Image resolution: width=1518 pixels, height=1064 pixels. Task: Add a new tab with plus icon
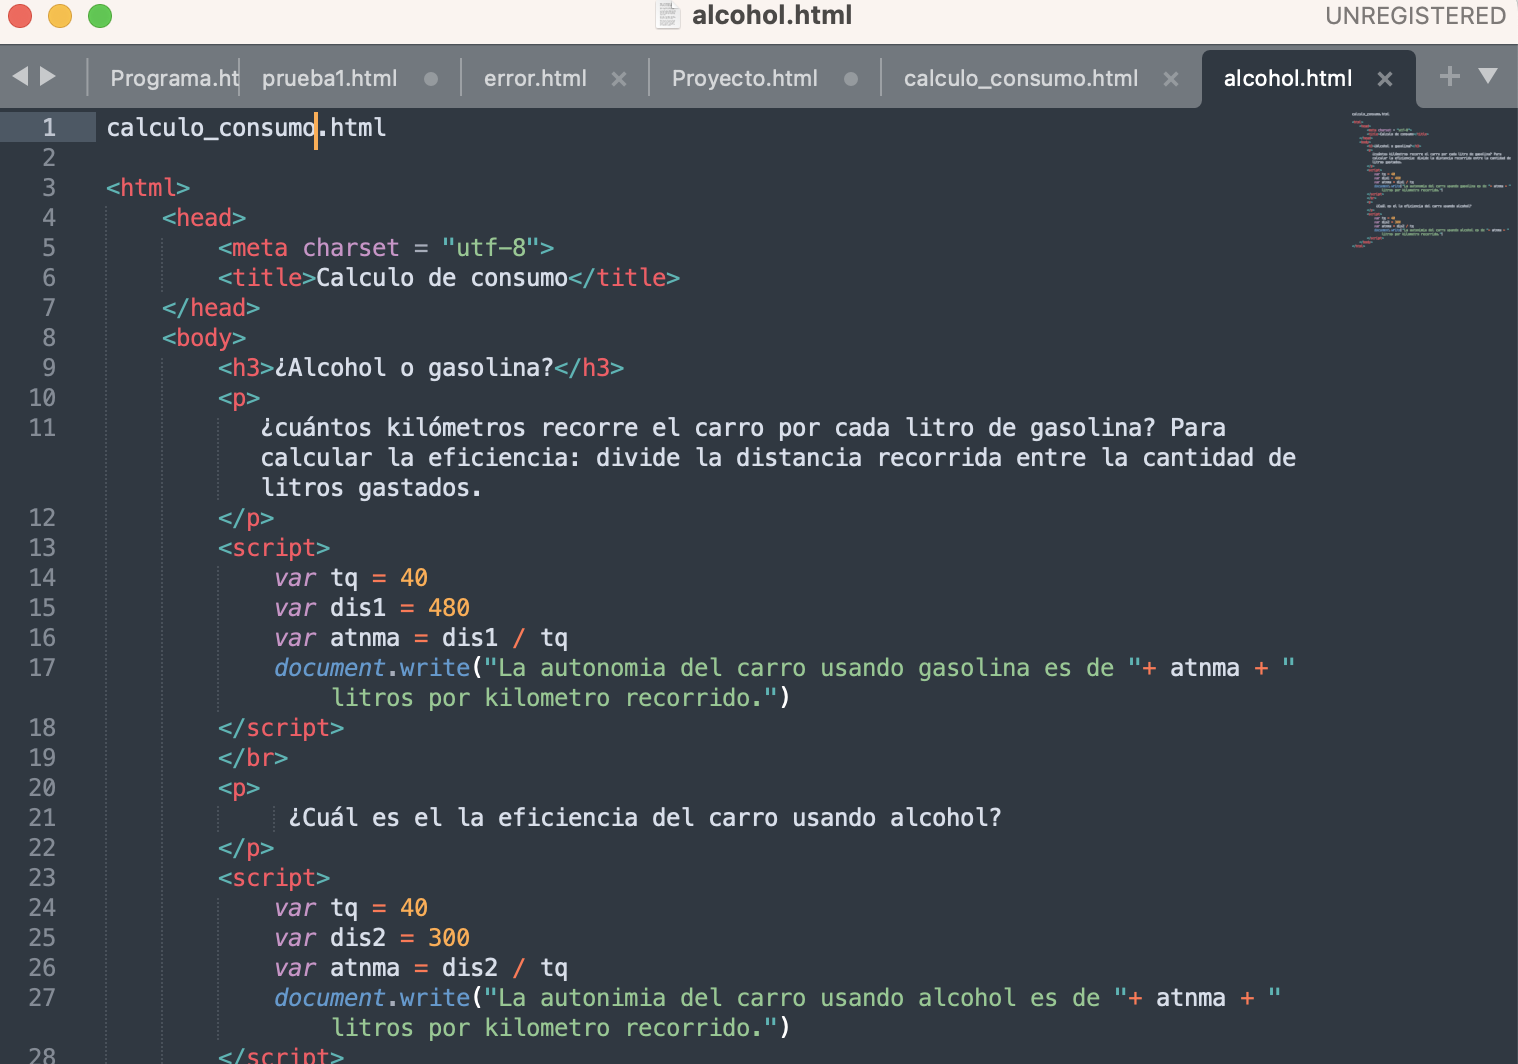pos(1450,76)
